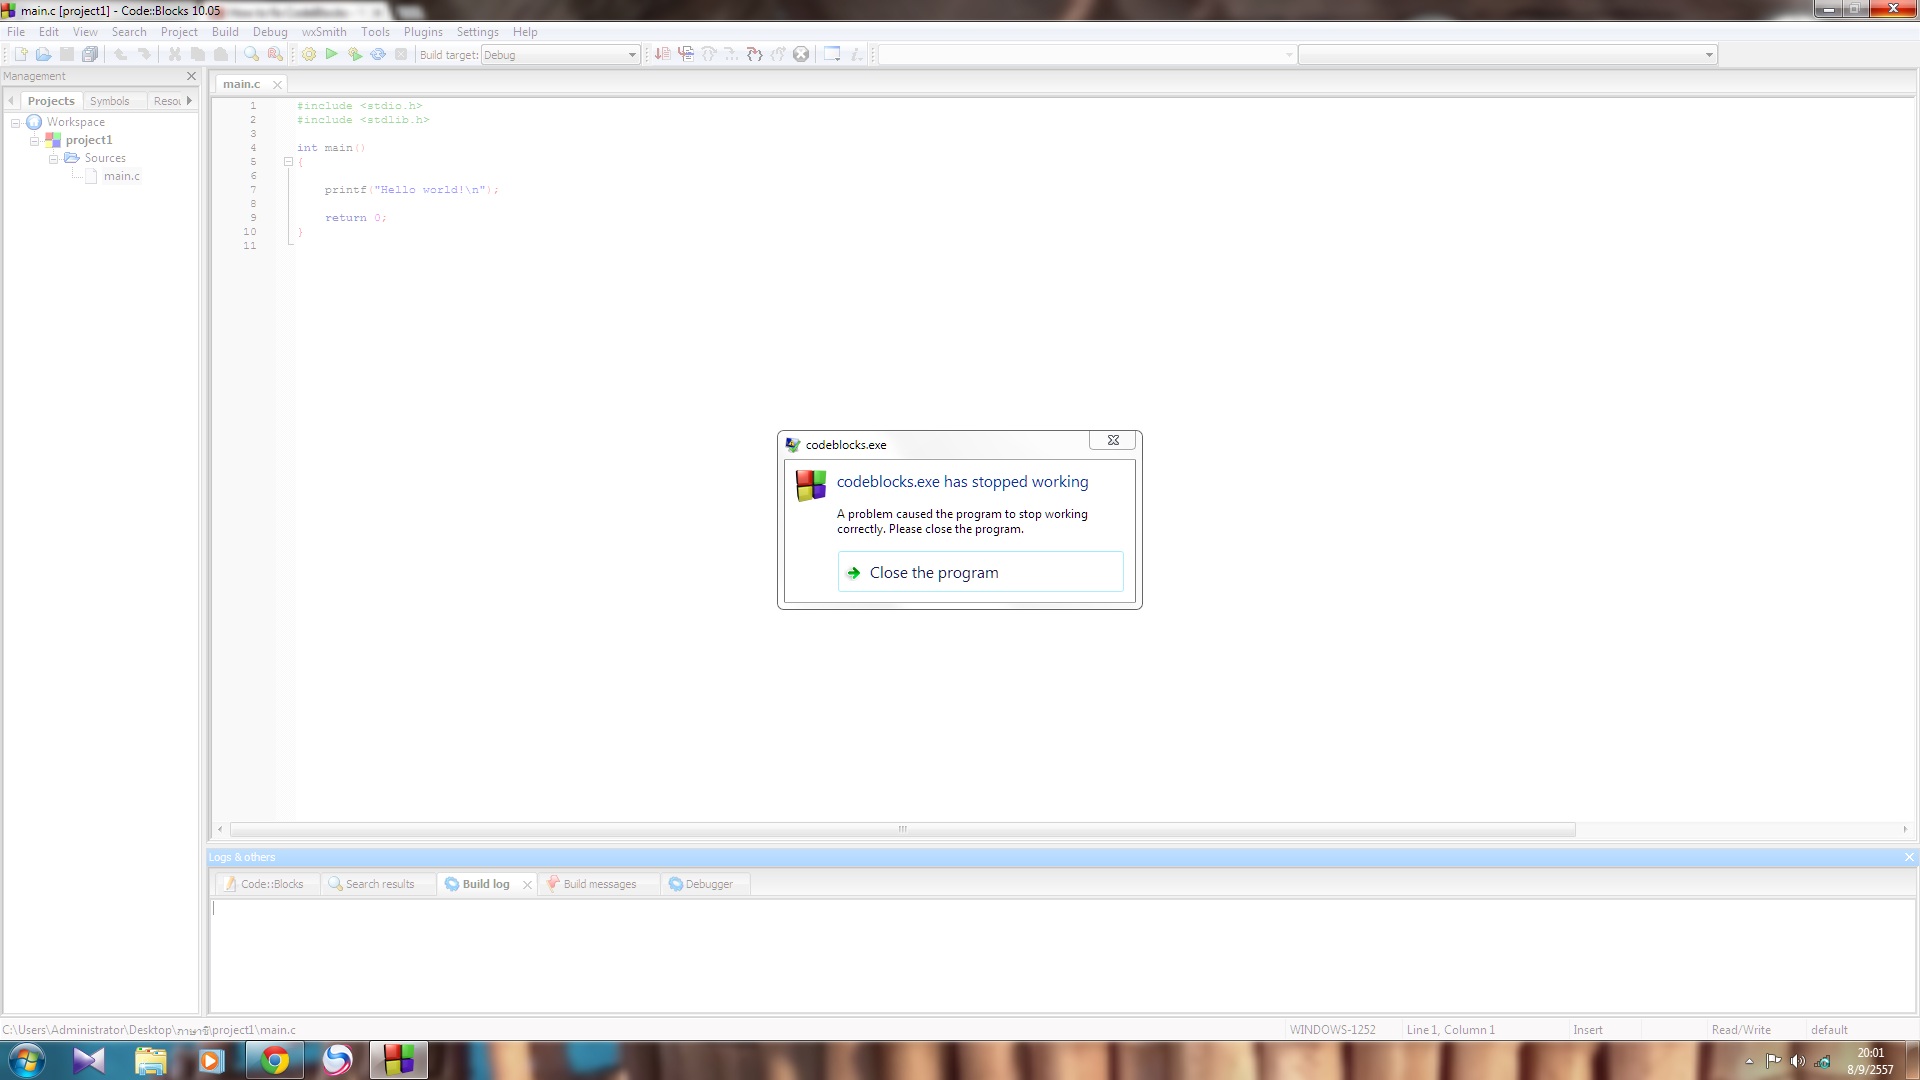Viewport: 1920px width, 1080px height.
Task: Close the Logs & others panel
Action: click(x=1909, y=857)
